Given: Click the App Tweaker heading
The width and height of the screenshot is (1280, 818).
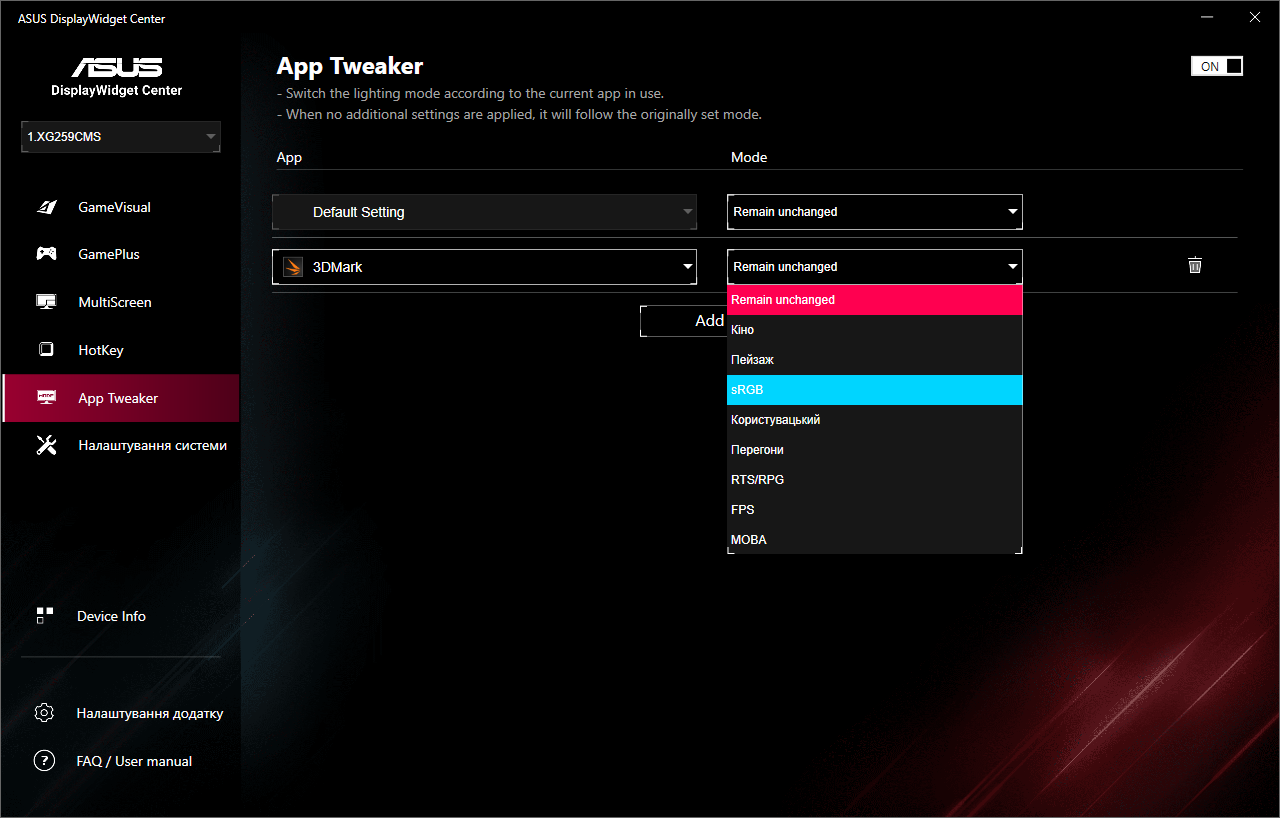Looking at the screenshot, I should click(350, 66).
